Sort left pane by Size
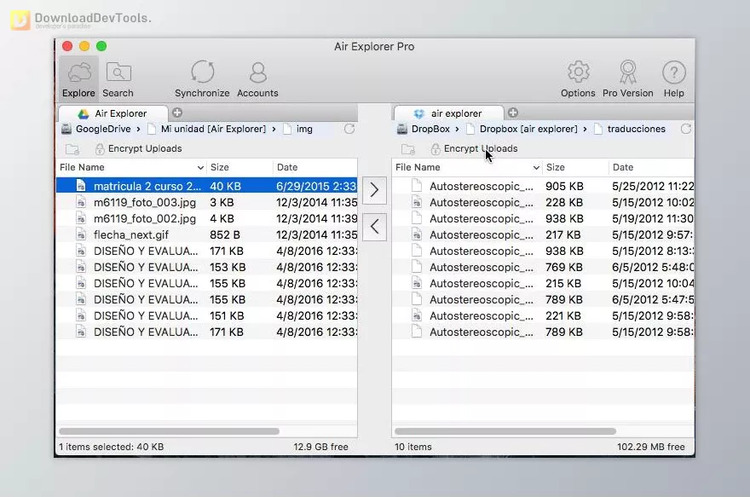The image size is (750, 497). pyautogui.click(x=240, y=167)
